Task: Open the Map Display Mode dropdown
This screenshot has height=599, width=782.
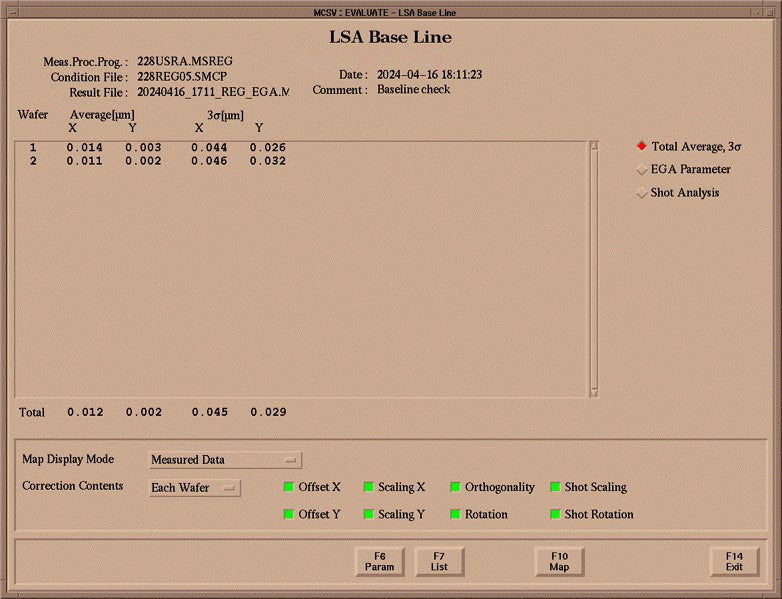Action: (225, 460)
